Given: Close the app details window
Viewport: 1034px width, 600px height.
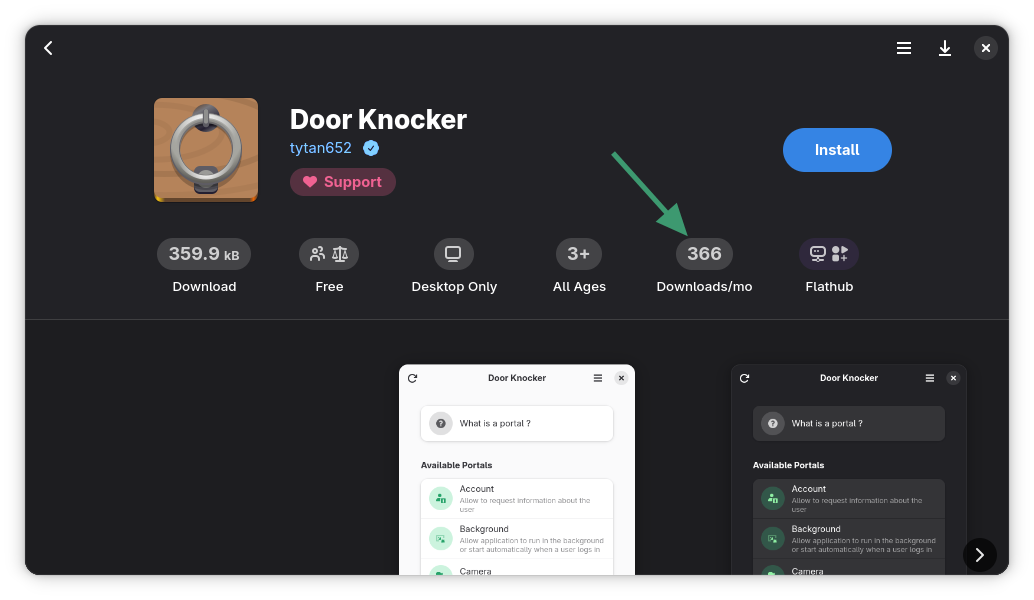Looking at the screenshot, I should [x=986, y=47].
